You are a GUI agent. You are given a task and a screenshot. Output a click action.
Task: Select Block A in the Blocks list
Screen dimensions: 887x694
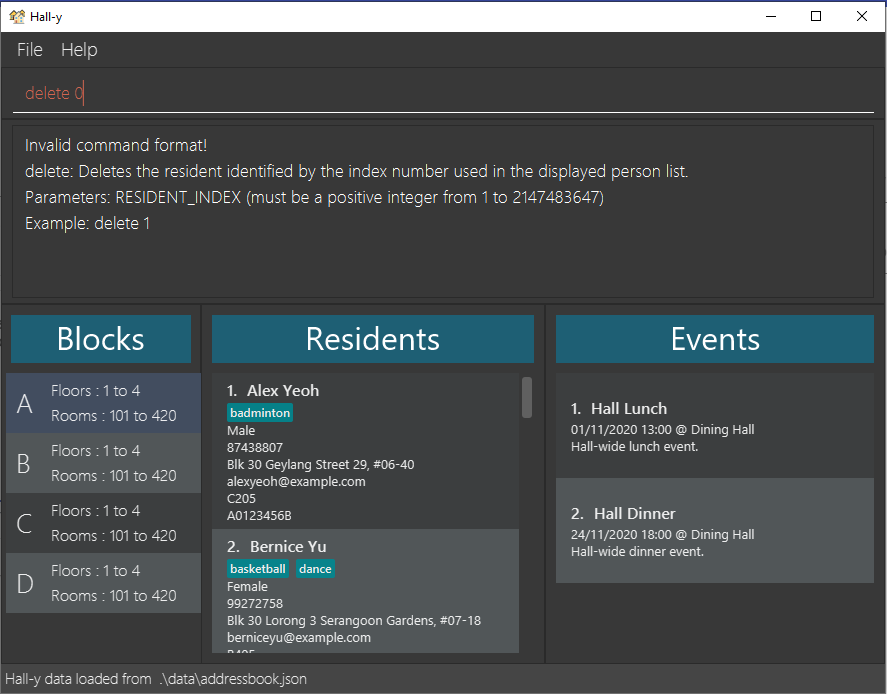pos(104,403)
